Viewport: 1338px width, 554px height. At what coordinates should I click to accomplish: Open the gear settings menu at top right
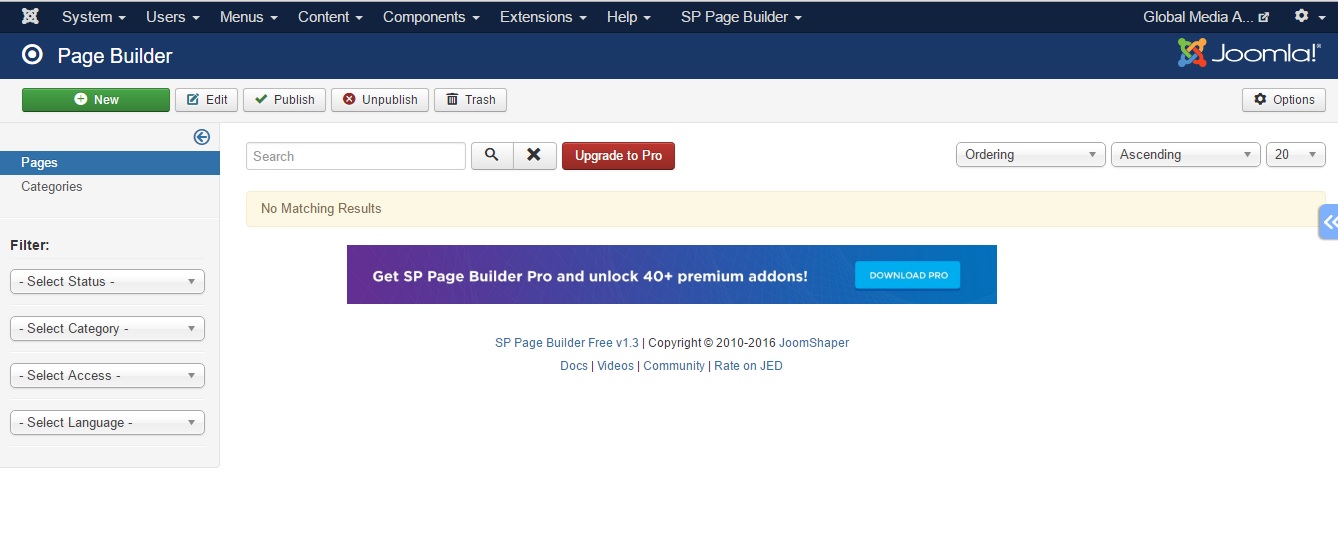click(1307, 17)
